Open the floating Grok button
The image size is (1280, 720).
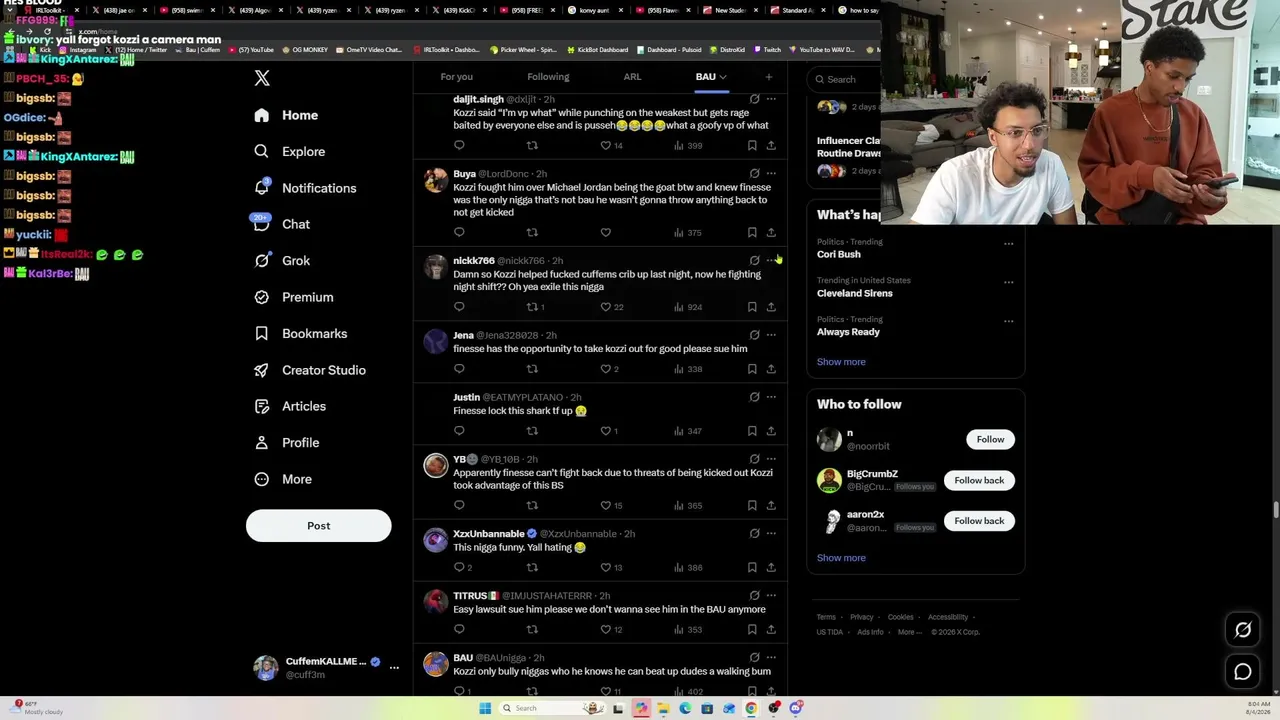1243,630
